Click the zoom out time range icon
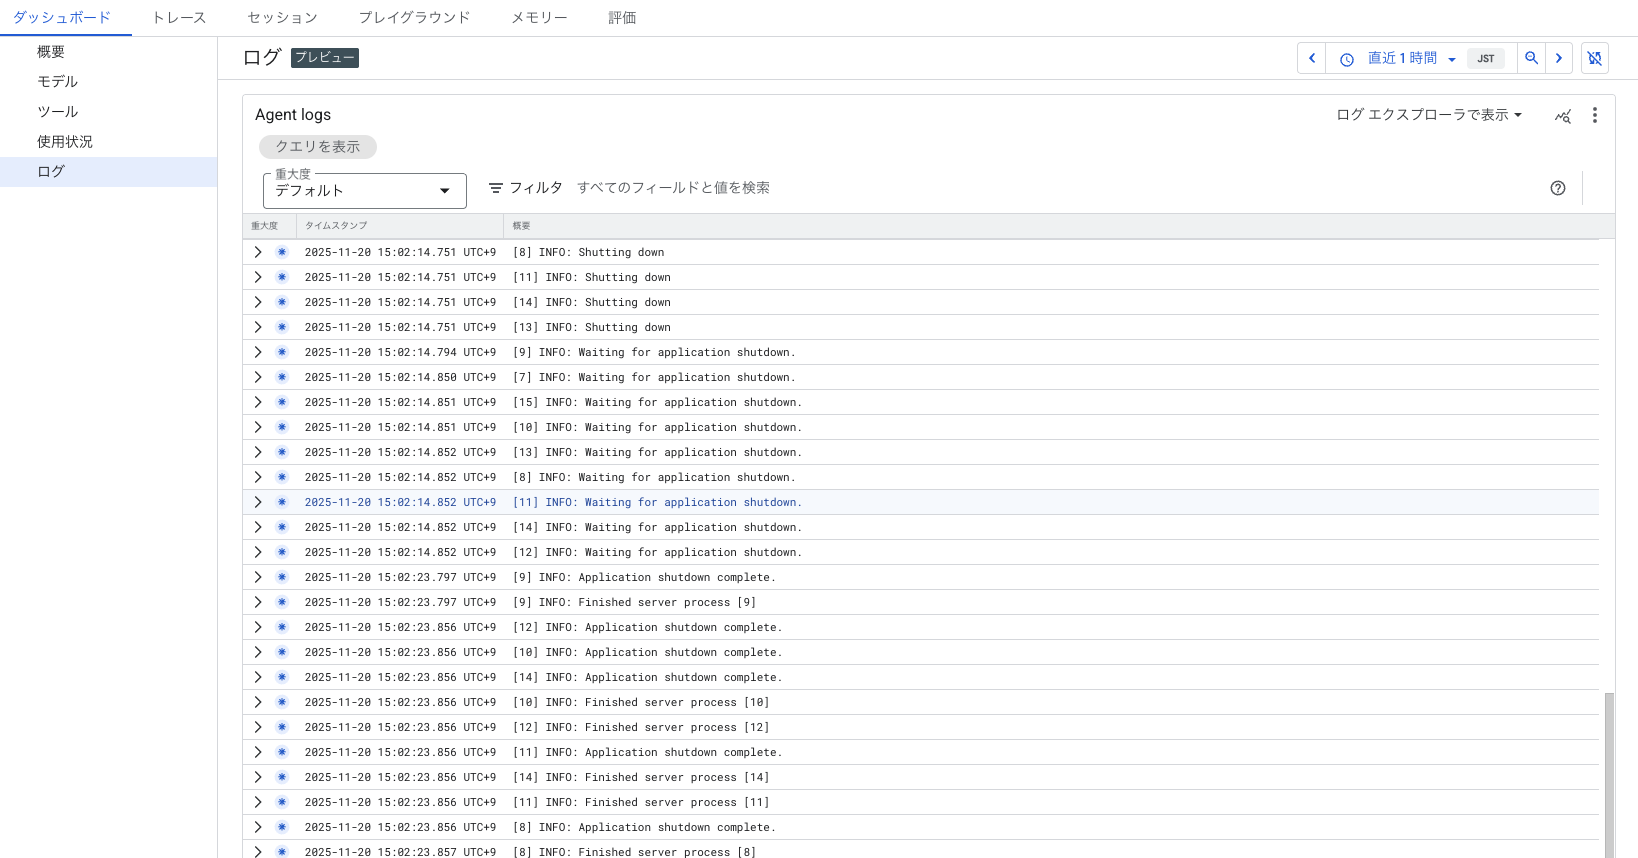This screenshot has width=1638, height=858. (x=1531, y=58)
